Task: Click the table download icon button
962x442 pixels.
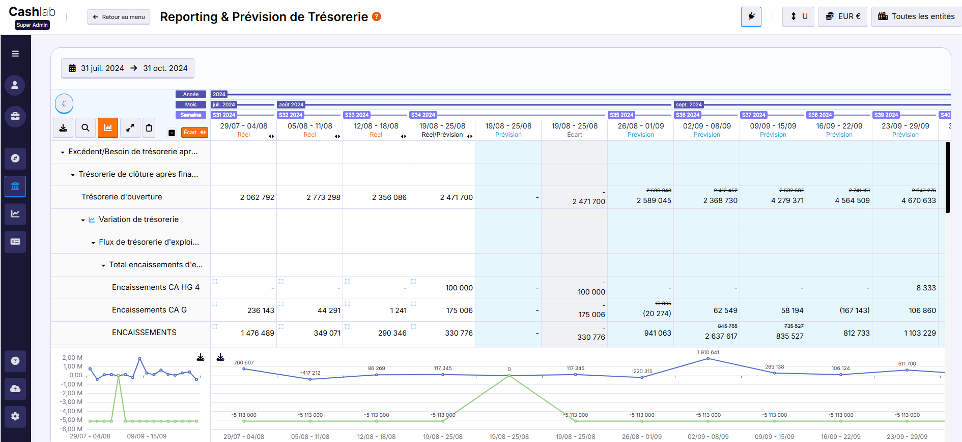Action: [x=64, y=128]
